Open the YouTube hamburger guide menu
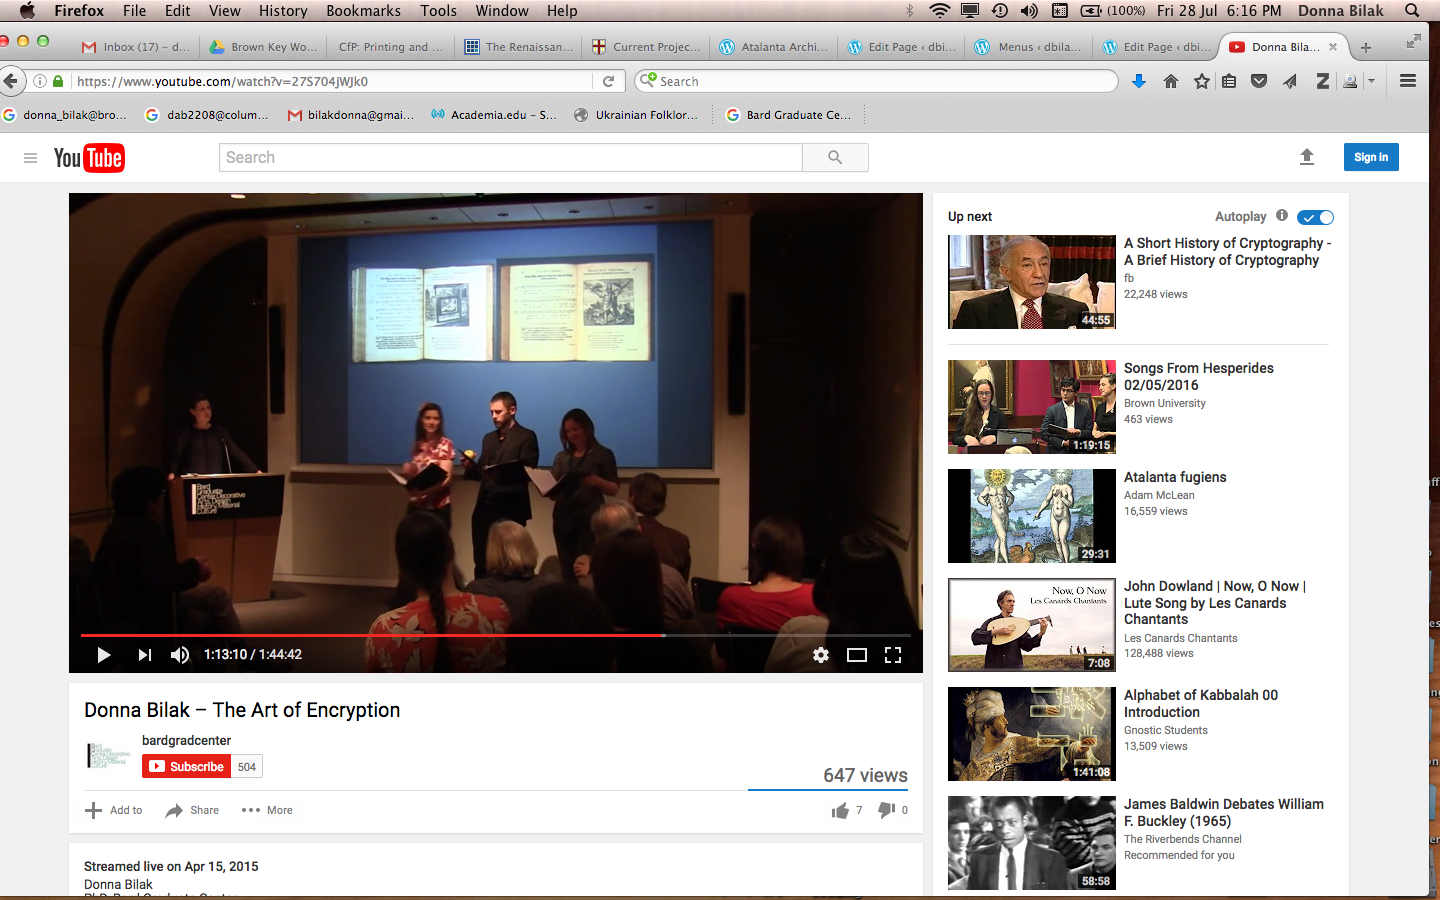This screenshot has width=1440, height=900. point(31,158)
